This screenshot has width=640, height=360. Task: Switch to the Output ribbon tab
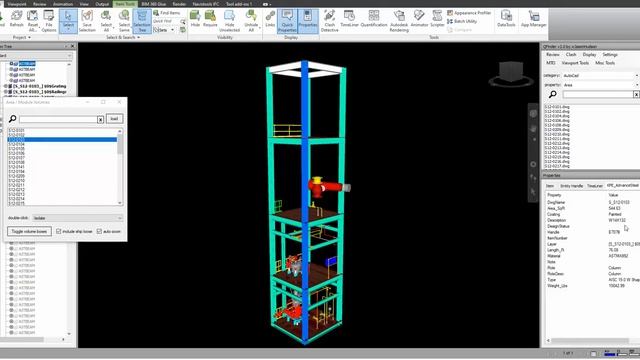click(102, 4)
